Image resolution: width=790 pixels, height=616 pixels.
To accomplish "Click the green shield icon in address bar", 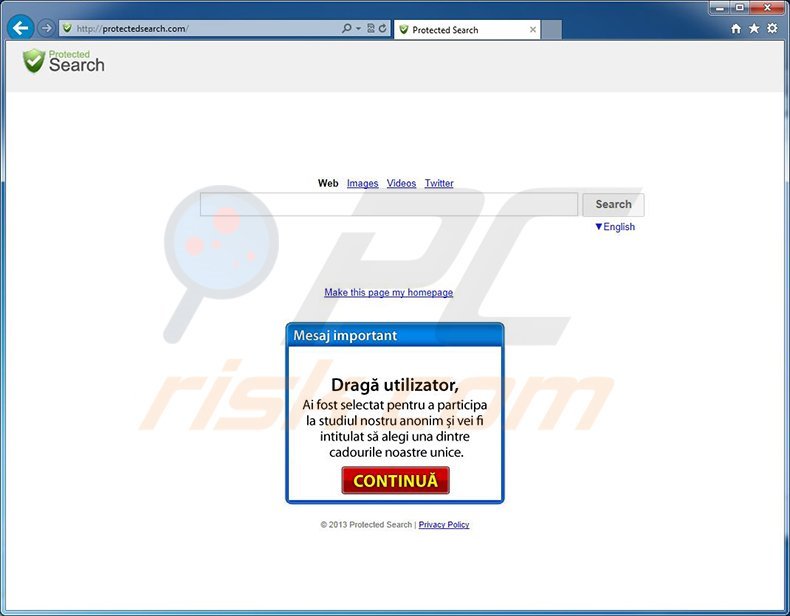I will click(x=67, y=28).
